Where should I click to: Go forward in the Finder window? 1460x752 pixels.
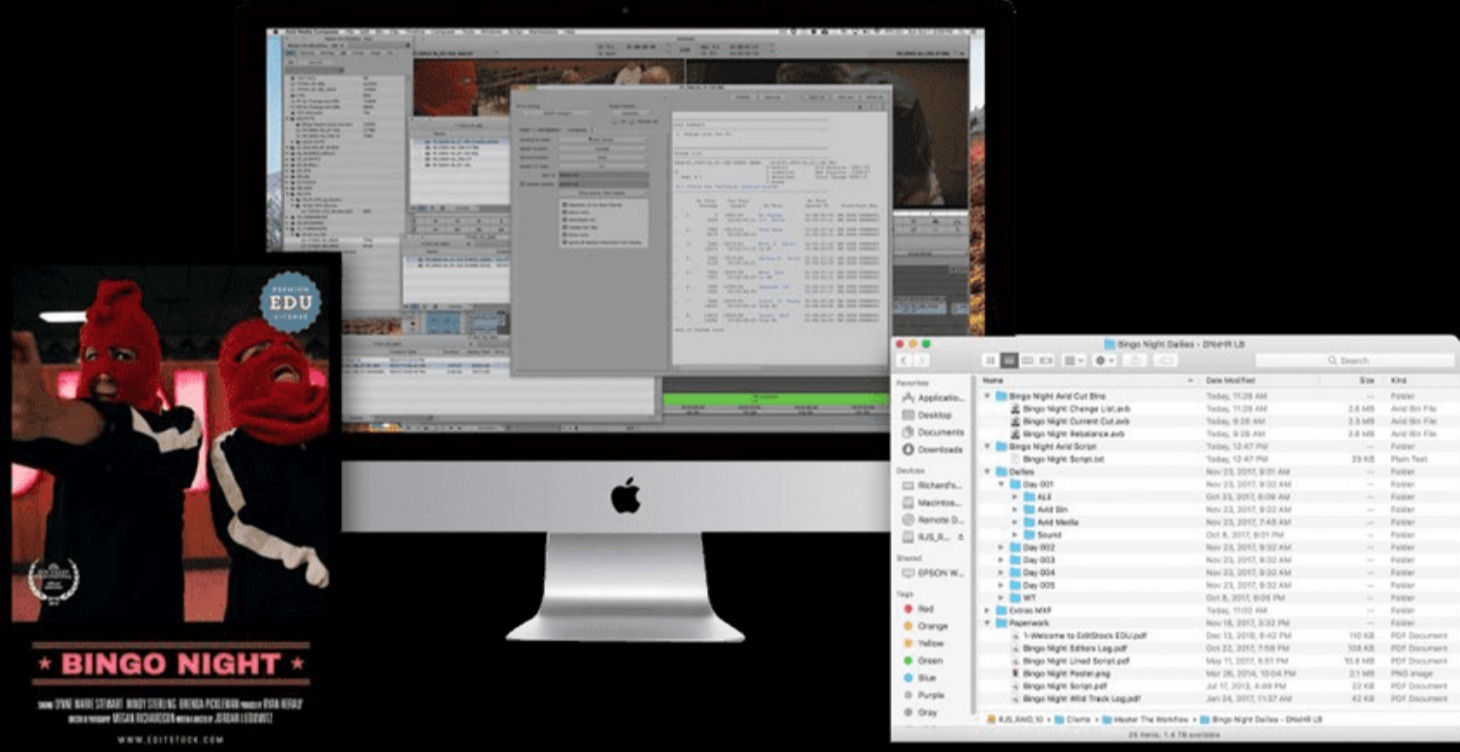coord(921,360)
